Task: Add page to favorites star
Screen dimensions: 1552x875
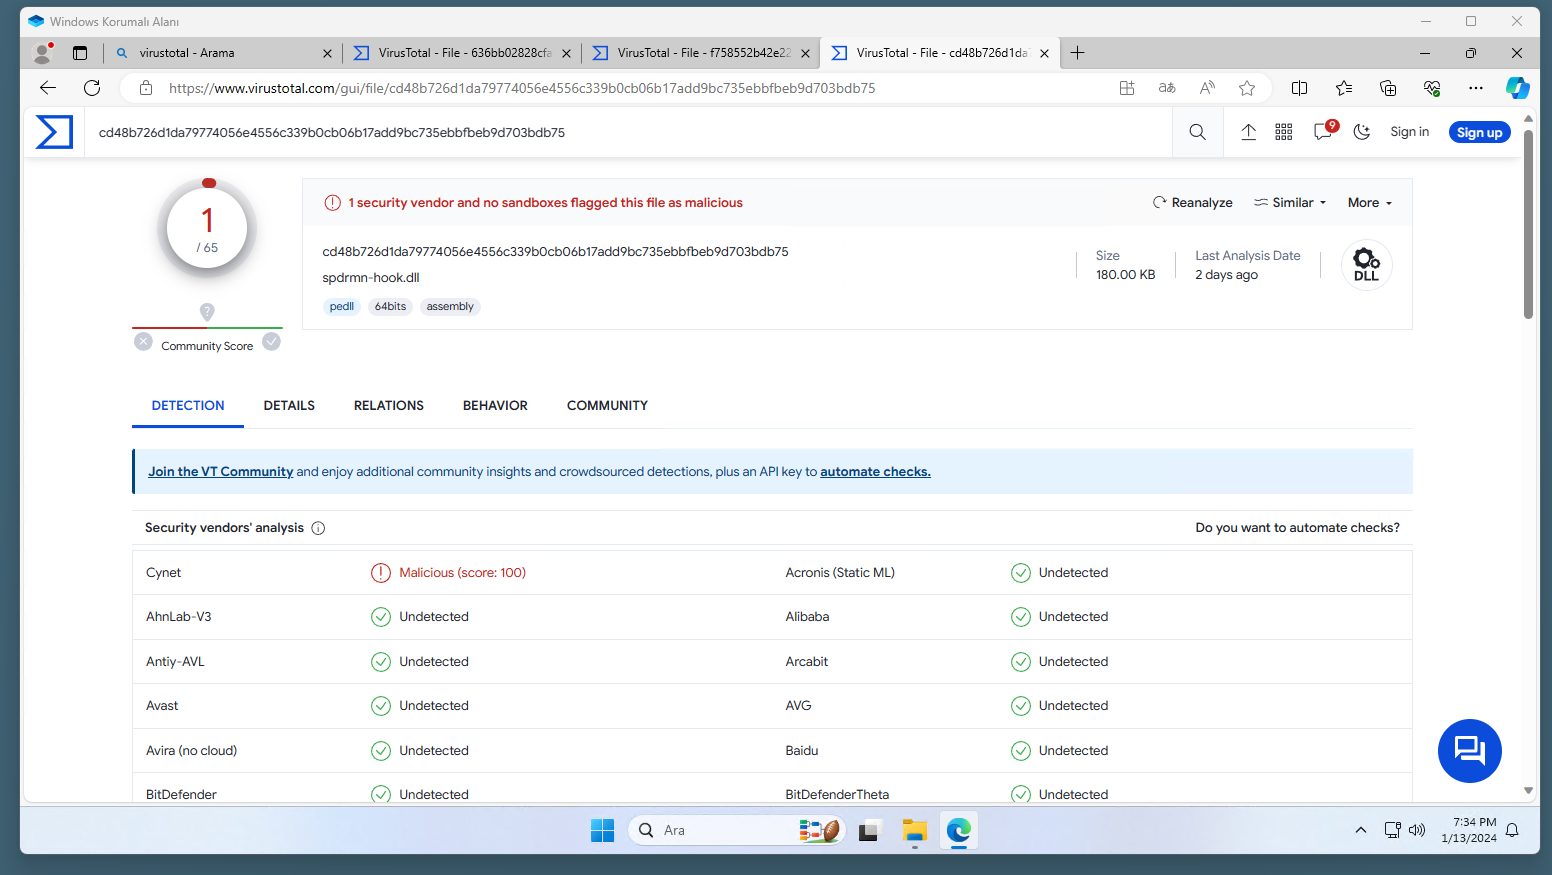Action: pyautogui.click(x=1247, y=88)
